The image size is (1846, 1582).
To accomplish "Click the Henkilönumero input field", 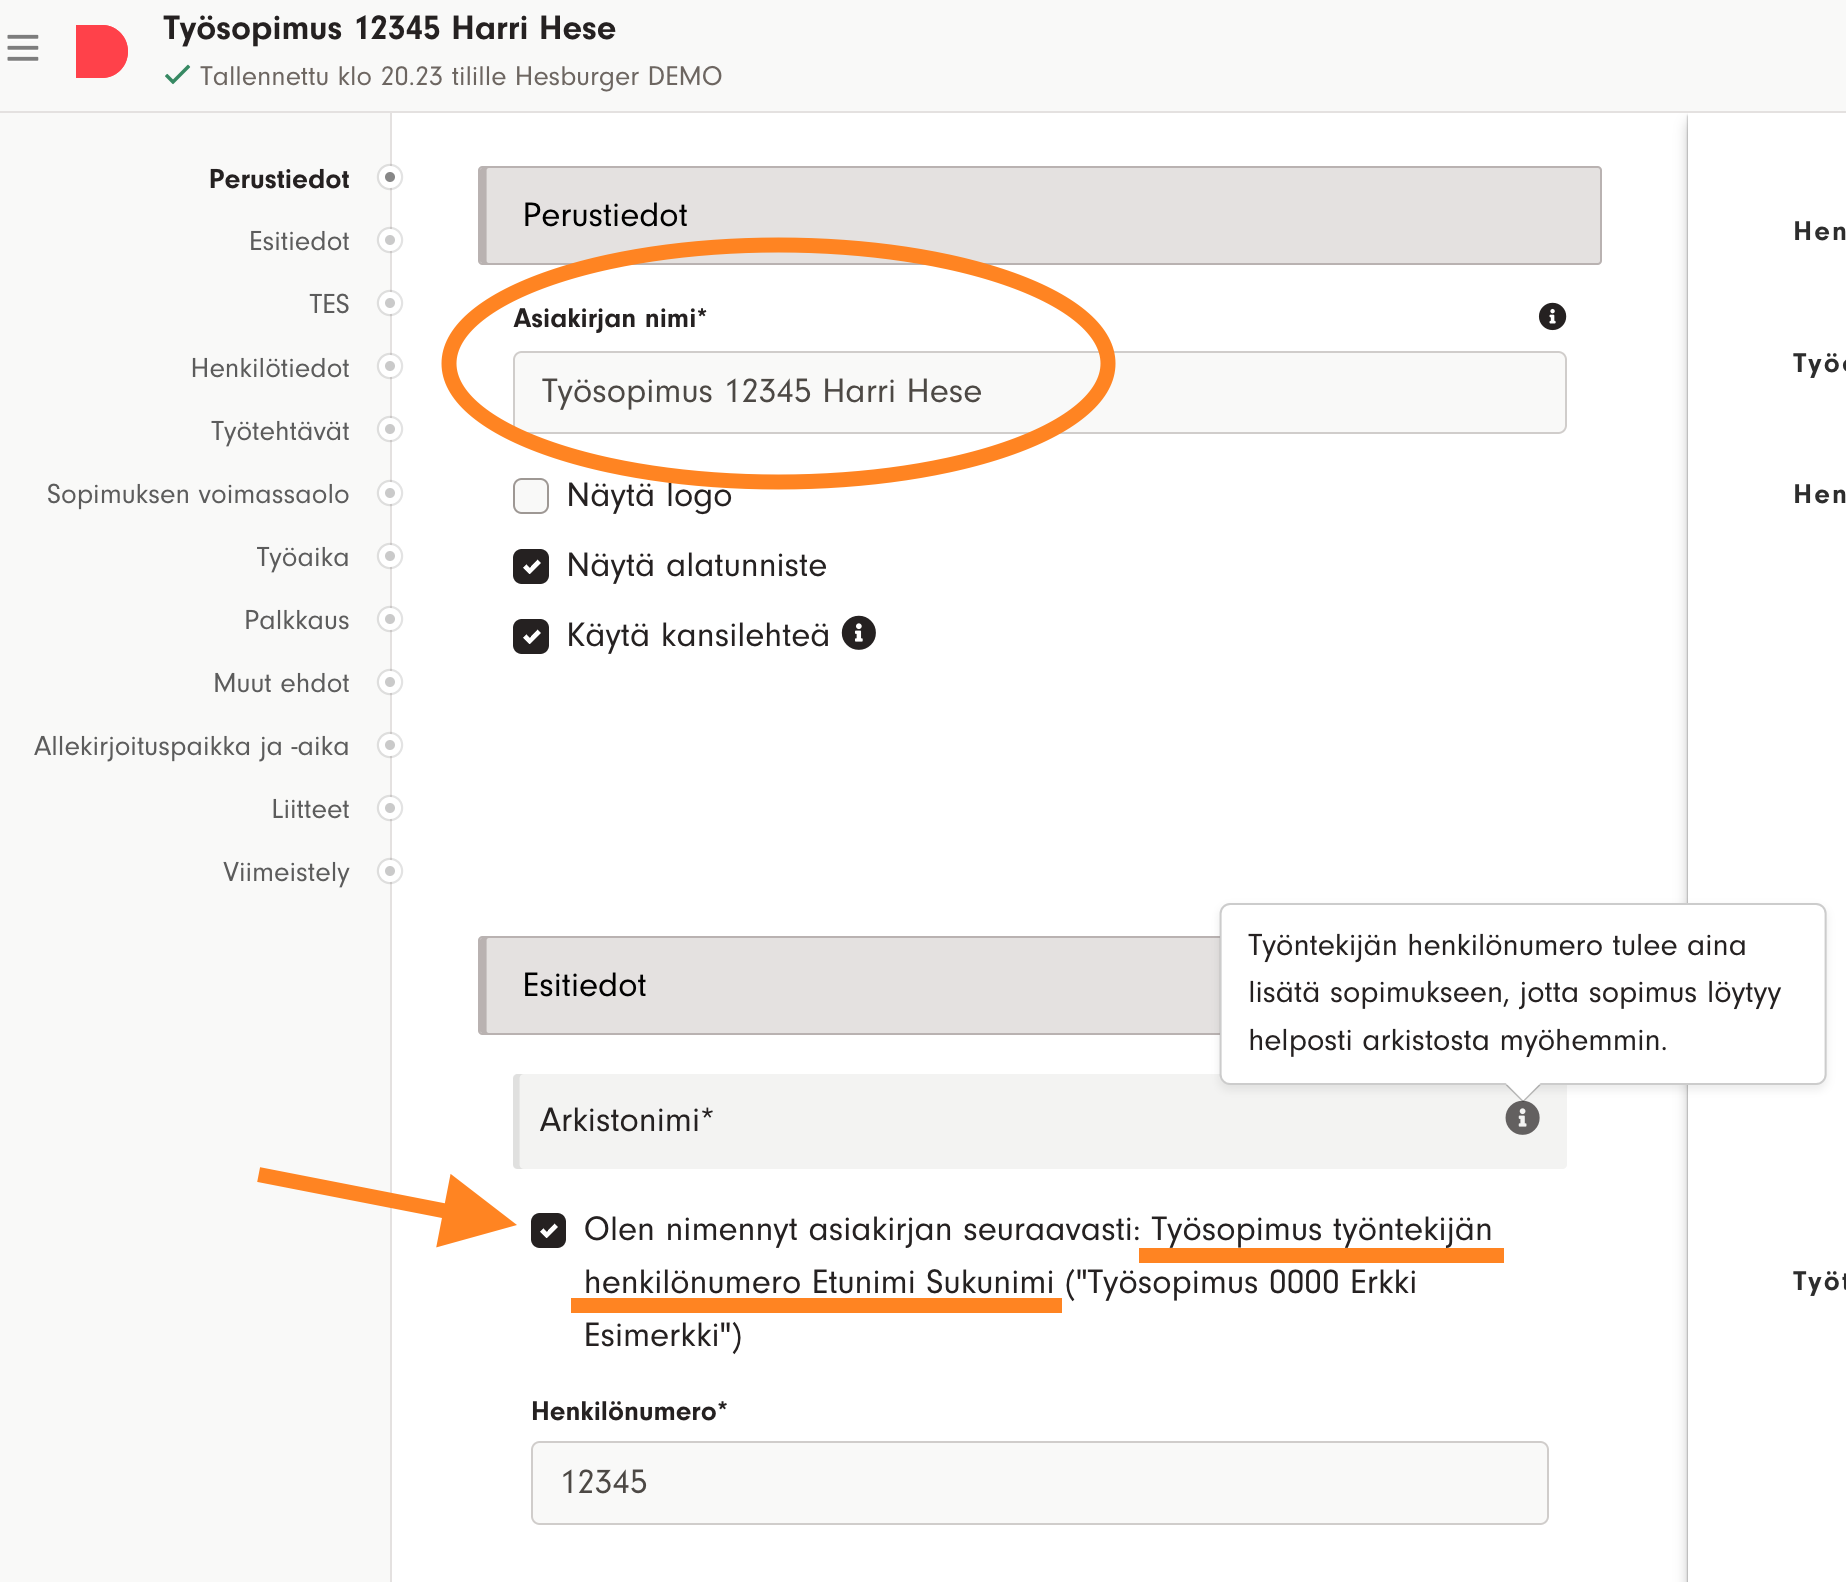I will (x=1038, y=1482).
